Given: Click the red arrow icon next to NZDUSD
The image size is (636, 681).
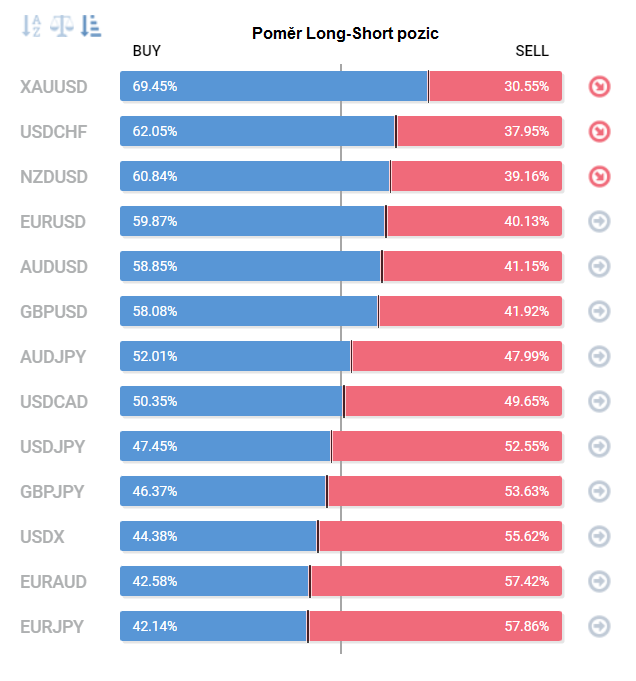Looking at the screenshot, I should coord(599,176).
